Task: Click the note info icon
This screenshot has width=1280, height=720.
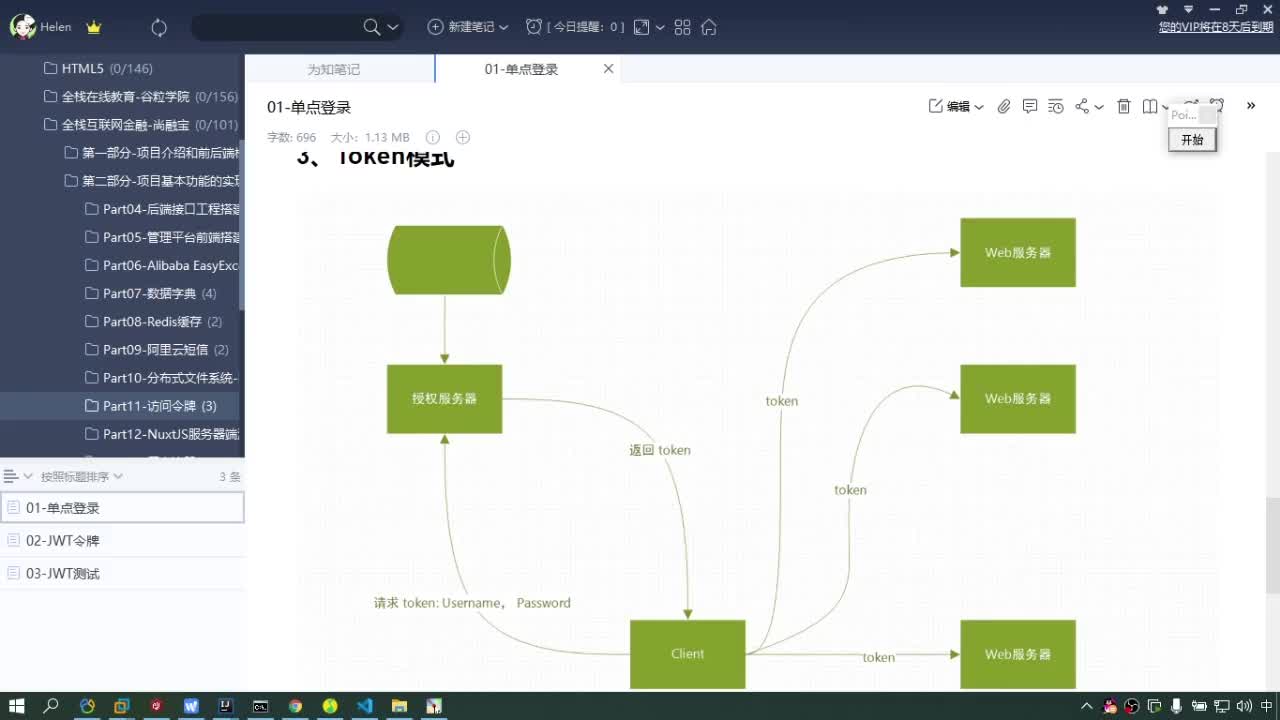Action: coord(433,137)
